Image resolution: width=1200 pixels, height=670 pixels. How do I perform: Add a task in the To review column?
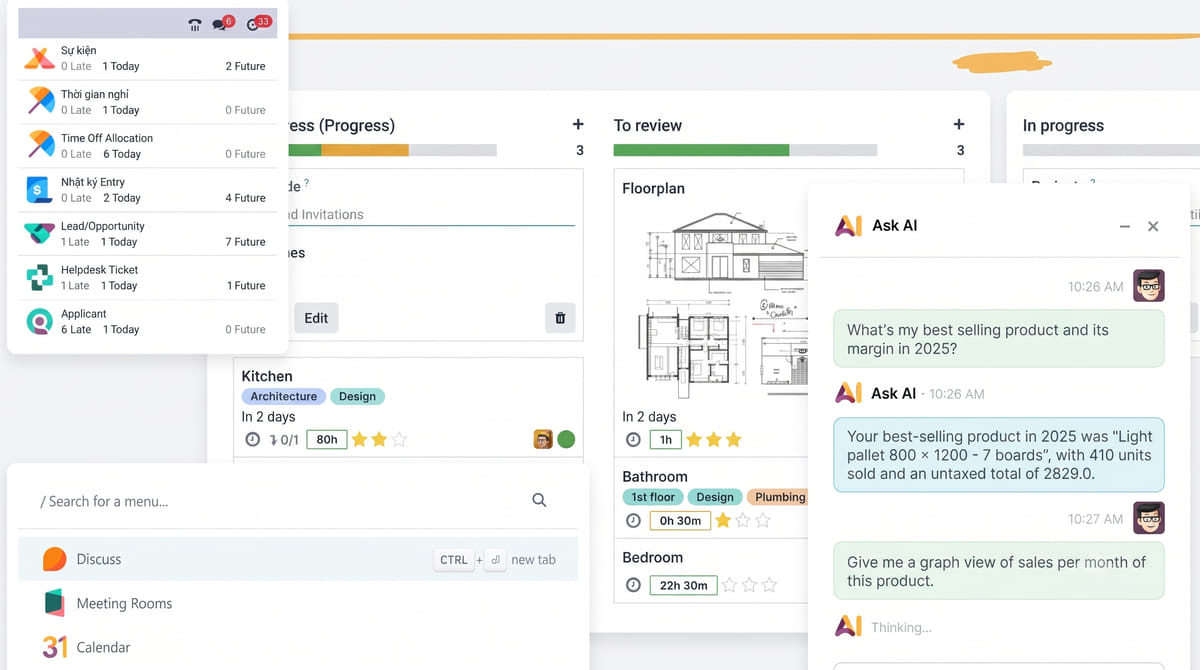(959, 124)
